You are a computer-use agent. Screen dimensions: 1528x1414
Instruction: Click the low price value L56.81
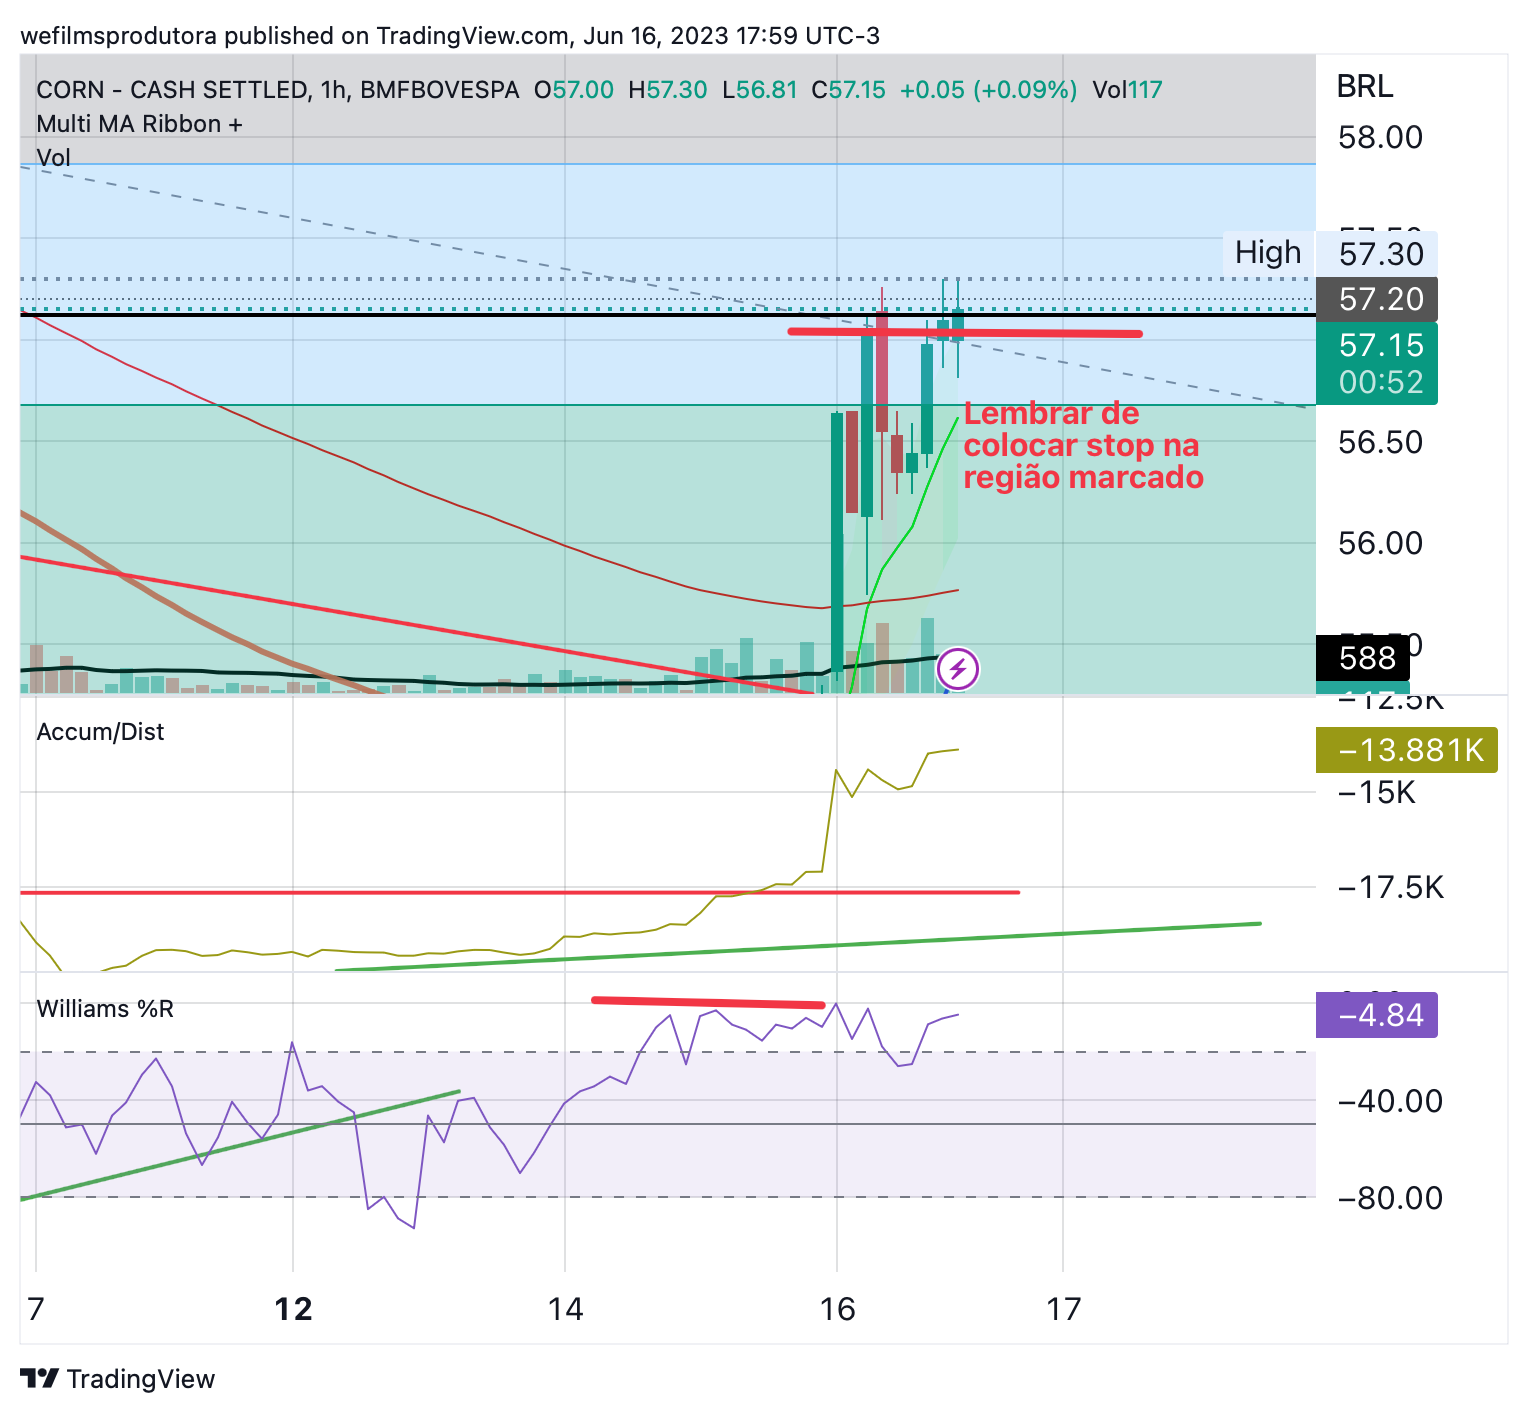click(x=760, y=90)
